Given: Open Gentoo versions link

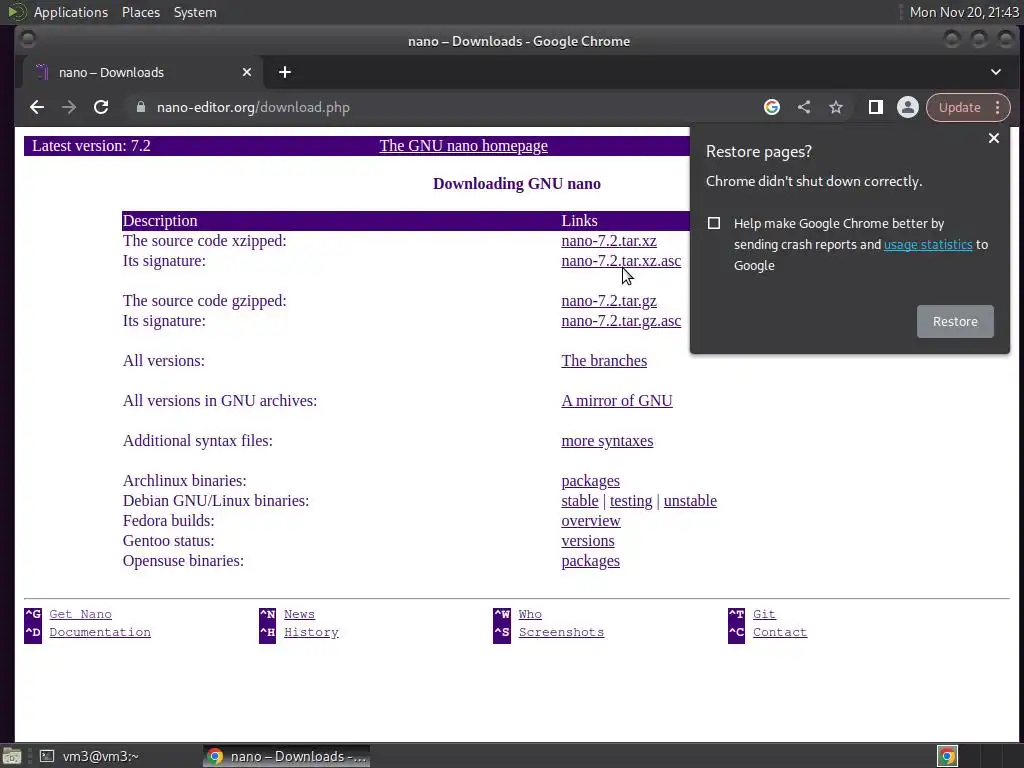Looking at the screenshot, I should coord(588,541).
